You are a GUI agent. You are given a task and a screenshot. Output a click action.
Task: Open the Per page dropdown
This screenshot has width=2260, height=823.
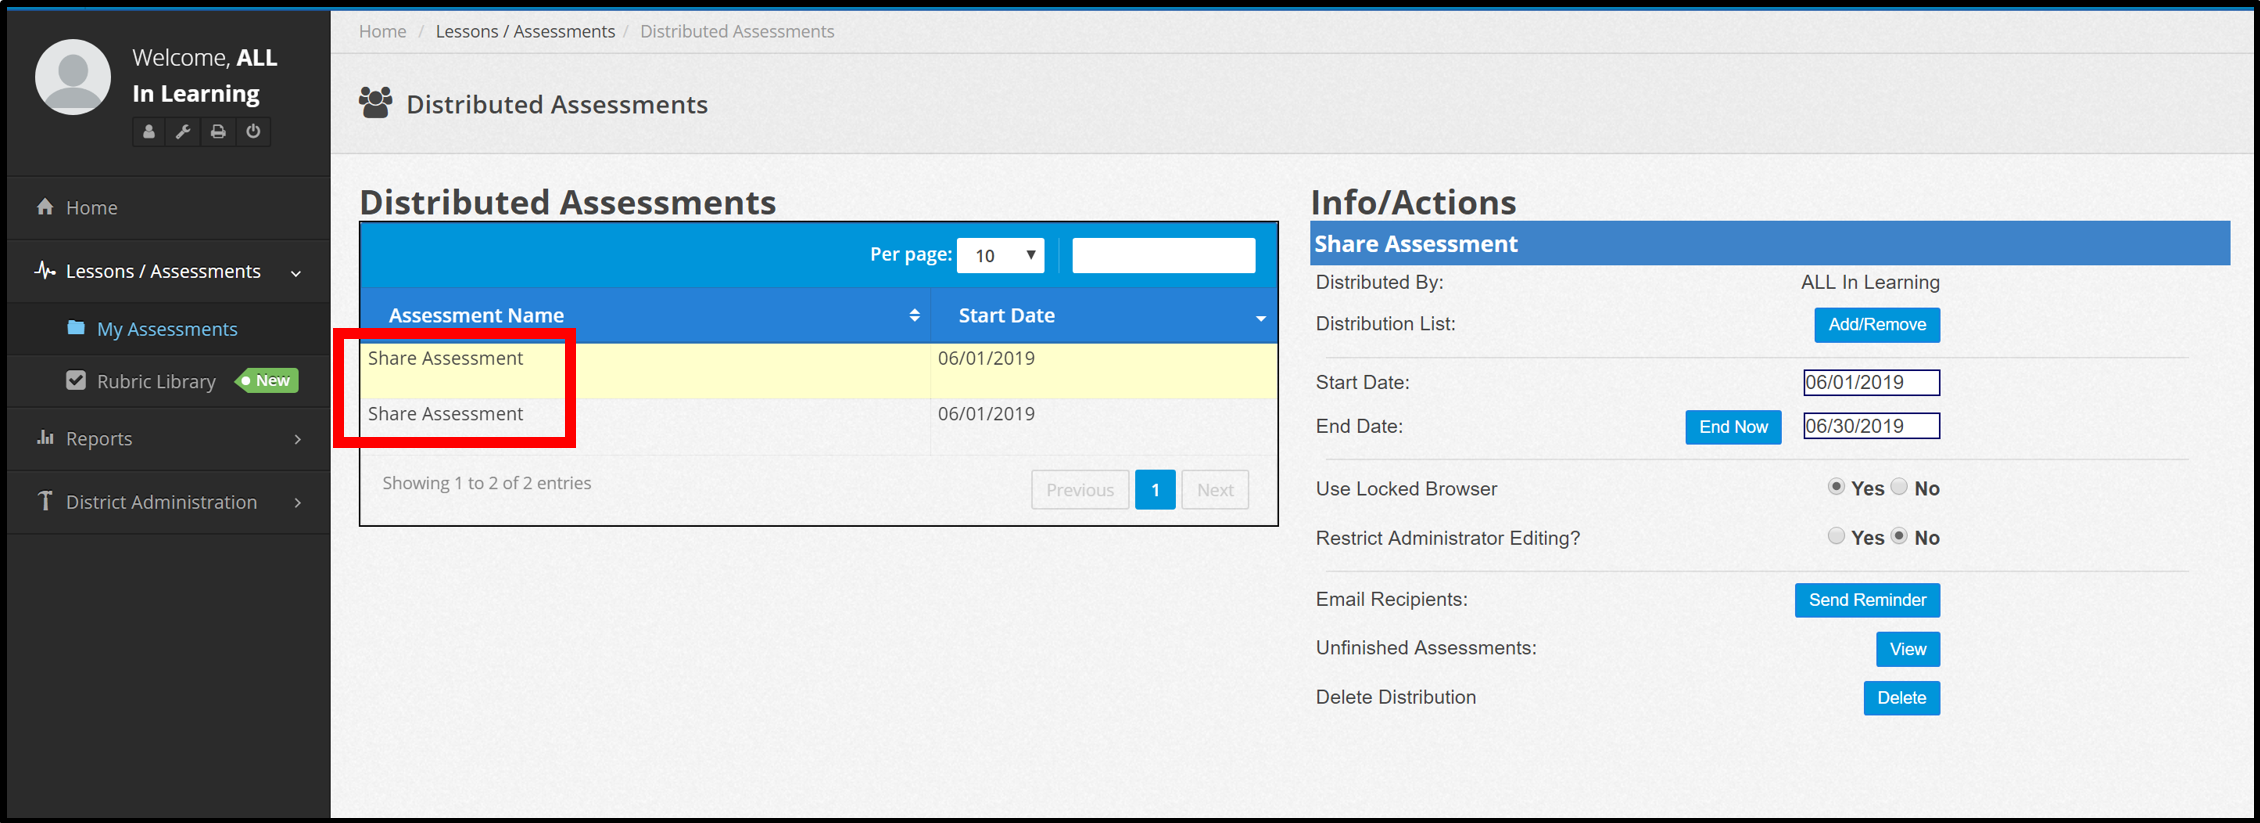pyautogui.click(x=1000, y=256)
